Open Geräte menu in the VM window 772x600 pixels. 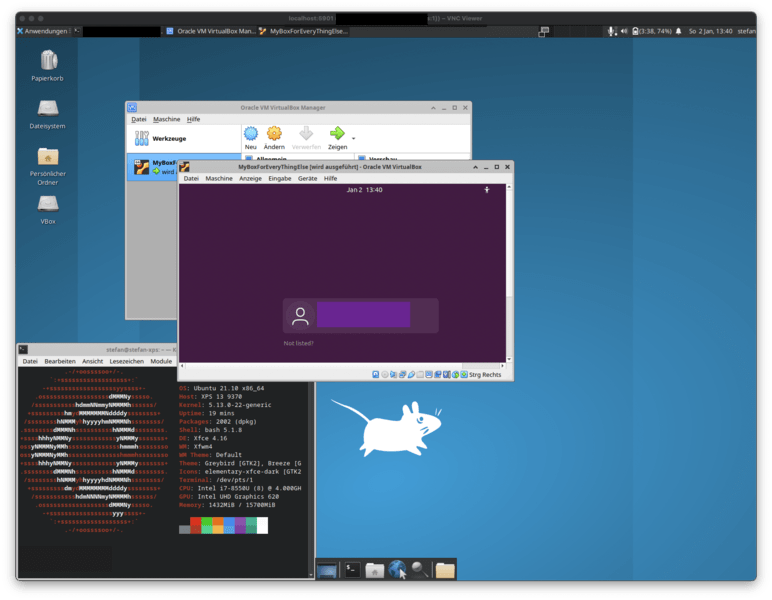point(307,179)
